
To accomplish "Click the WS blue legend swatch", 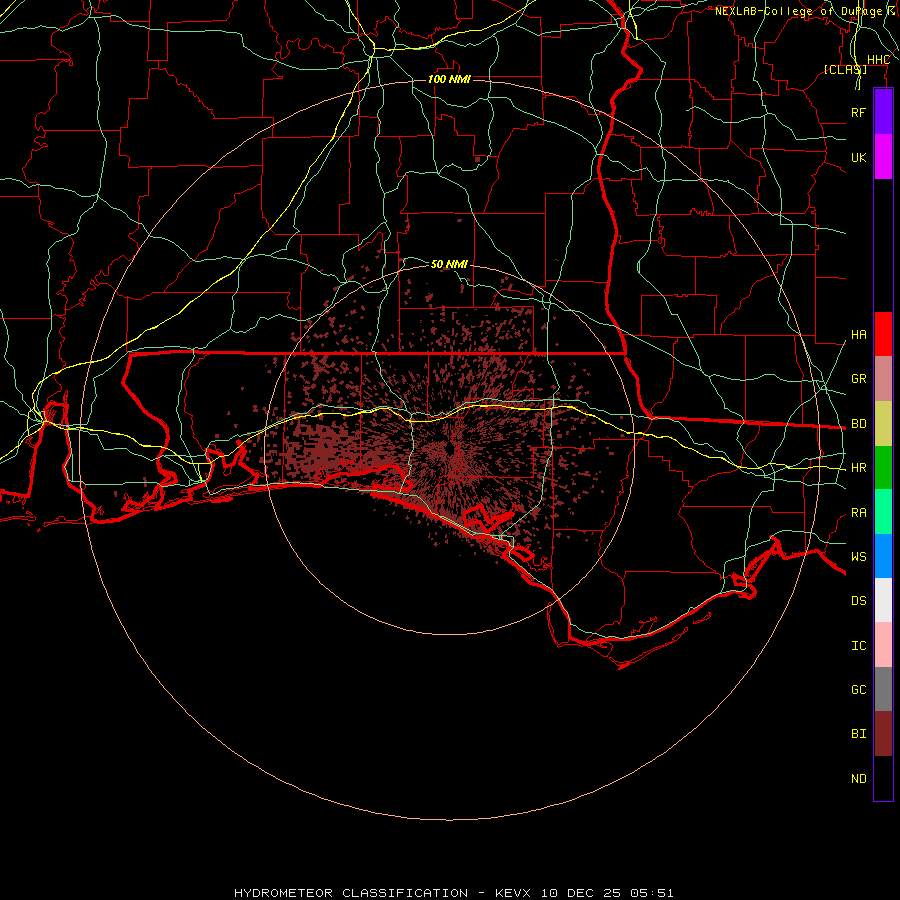I will [x=883, y=556].
